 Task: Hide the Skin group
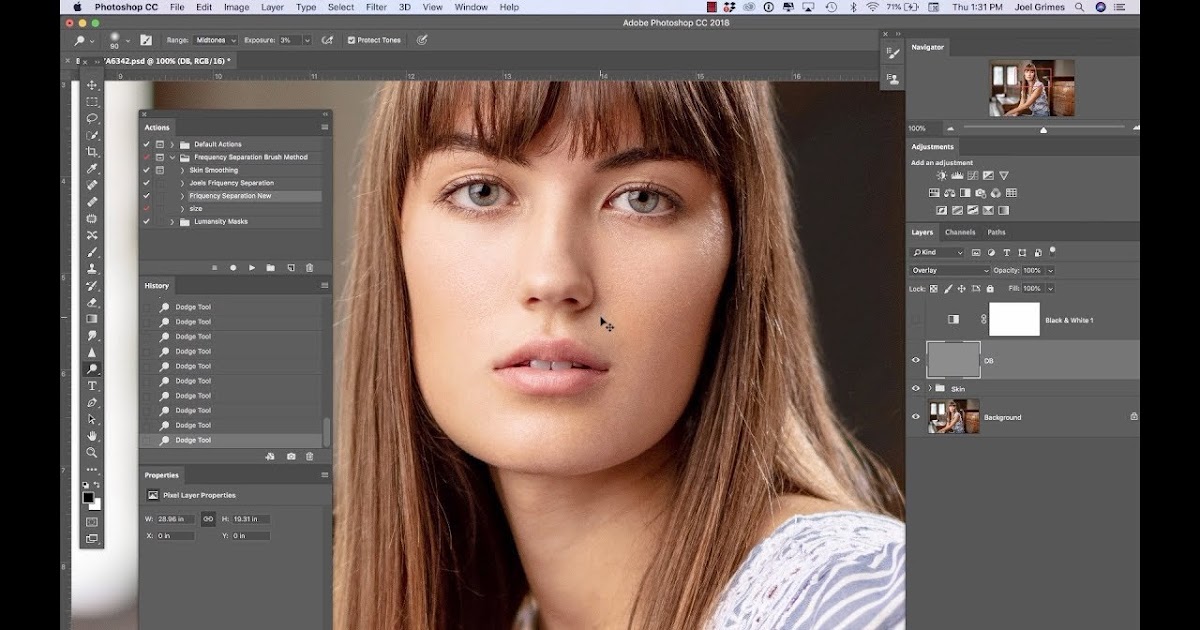[x=915, y=388]
